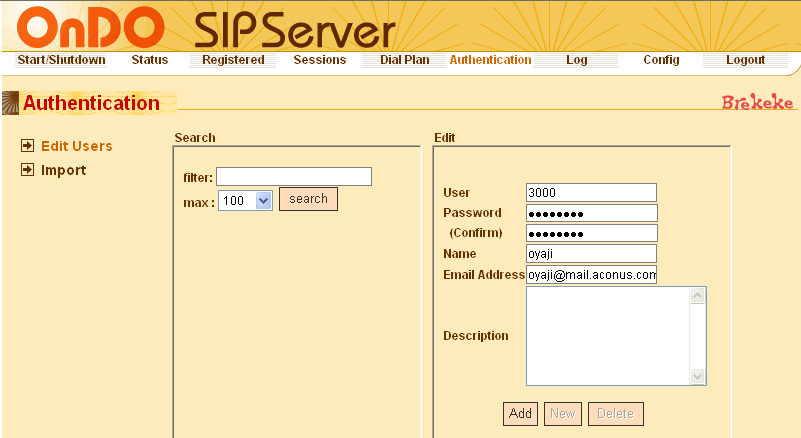The width and height of the screenshot is (801, 438).
Task: Click the Add button
Action: (x=520, y=413)
